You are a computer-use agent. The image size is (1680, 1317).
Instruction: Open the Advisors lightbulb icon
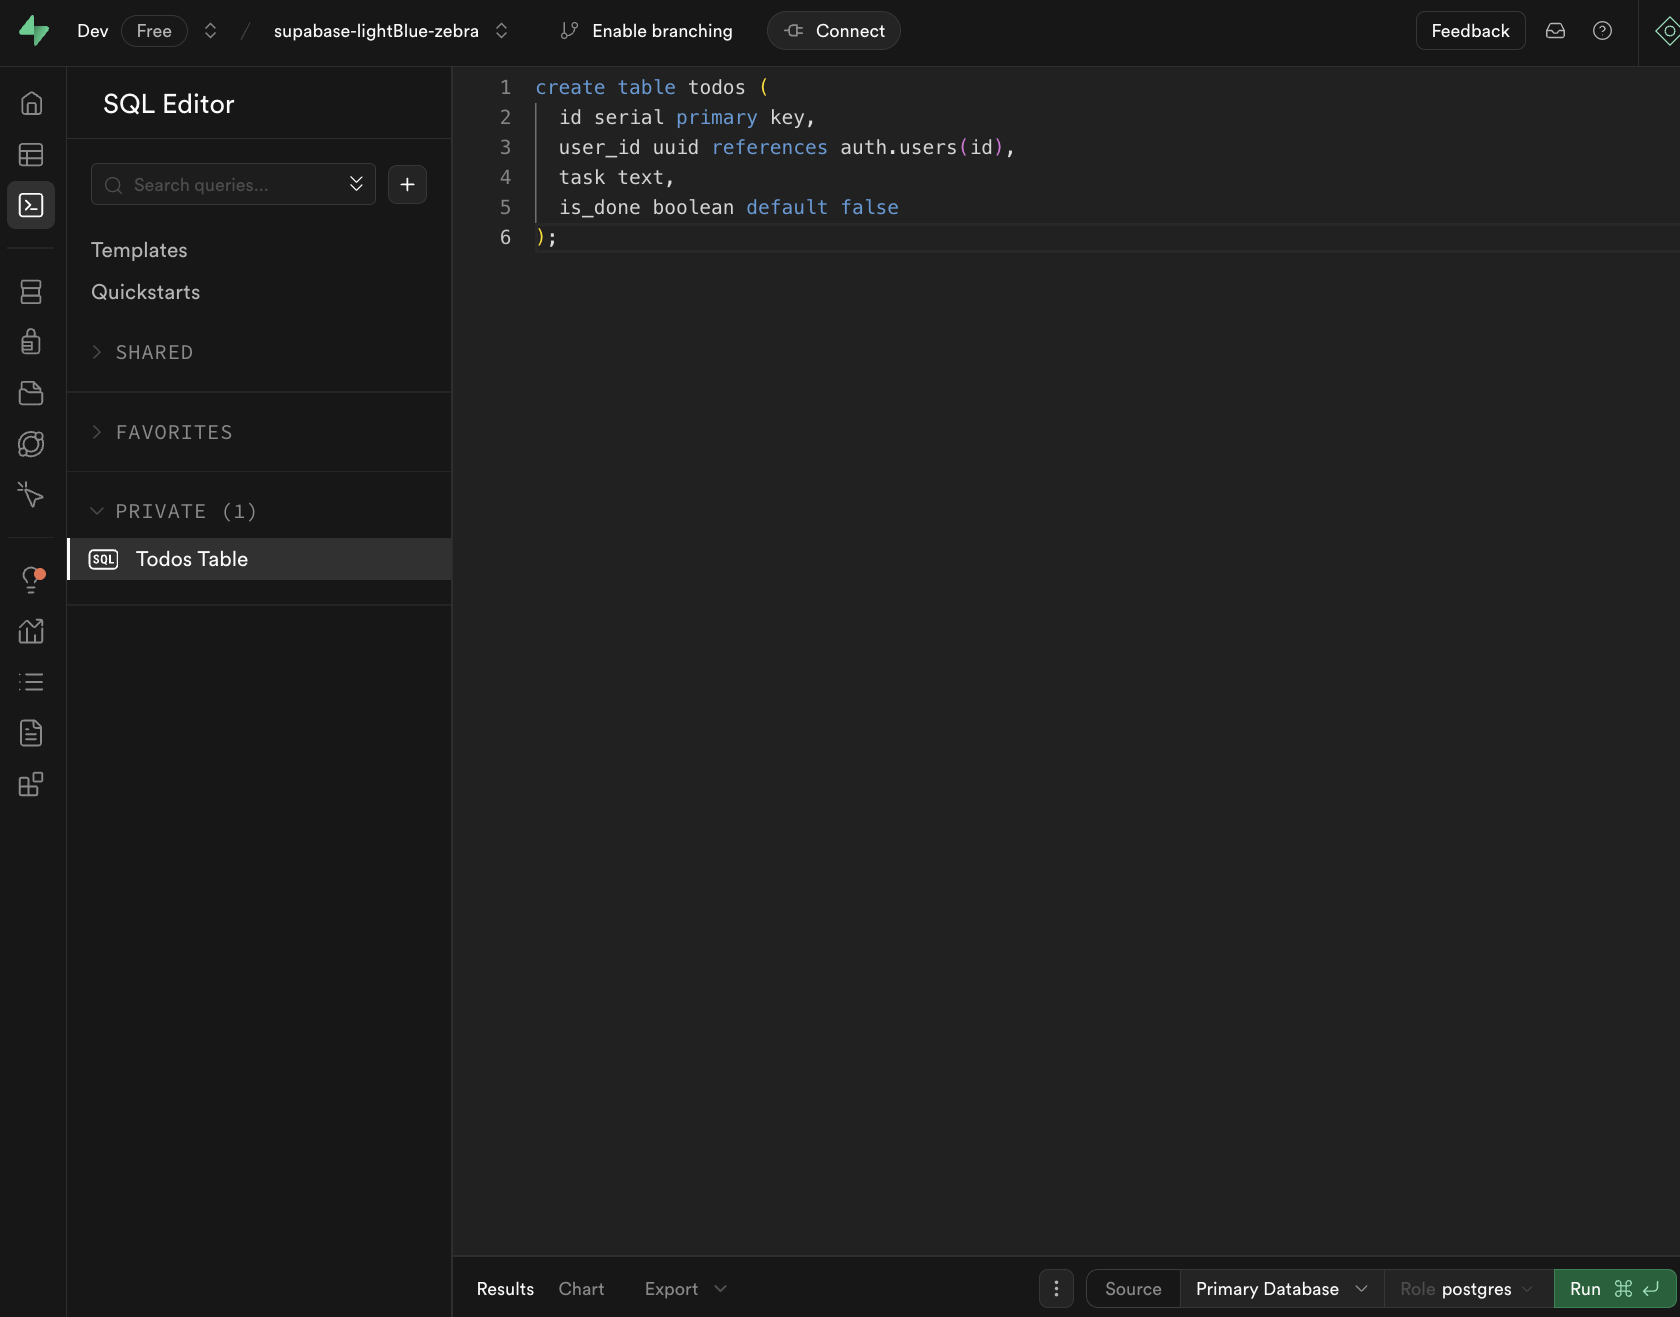tap(31, 580)
